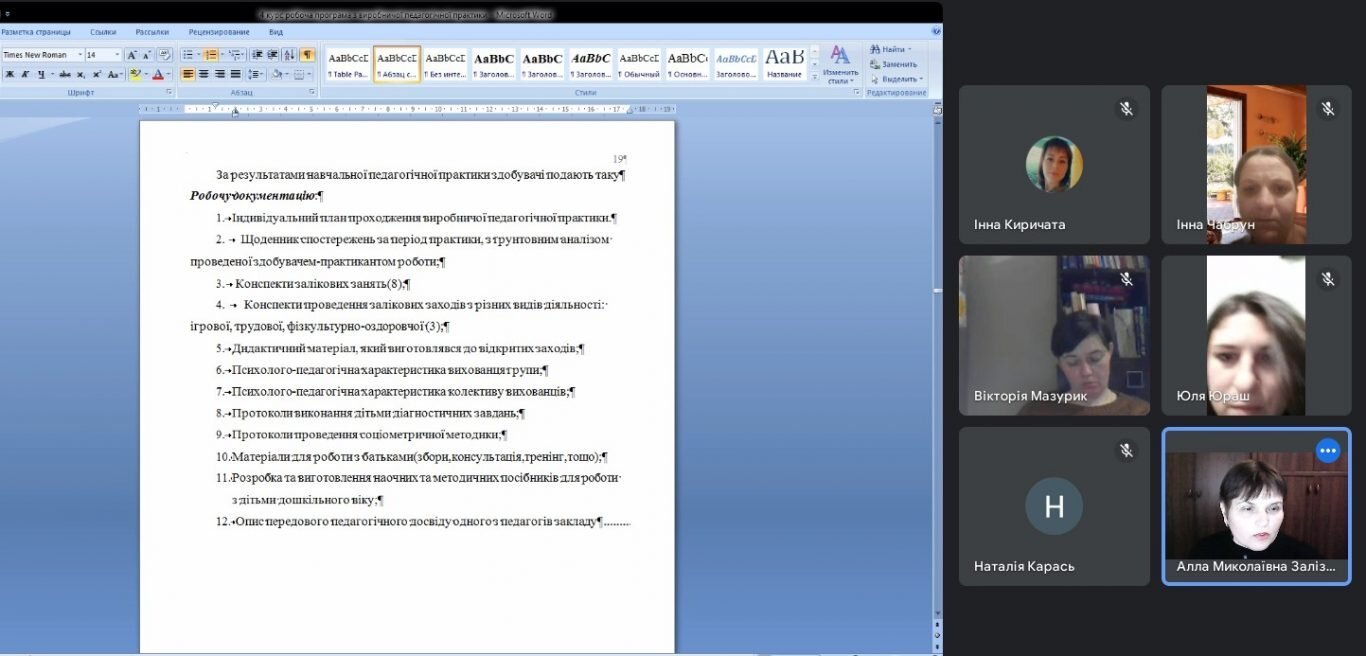Select the red font color swatch
The height and width of the screenshot is (656, 1366).
click(159, 74)
